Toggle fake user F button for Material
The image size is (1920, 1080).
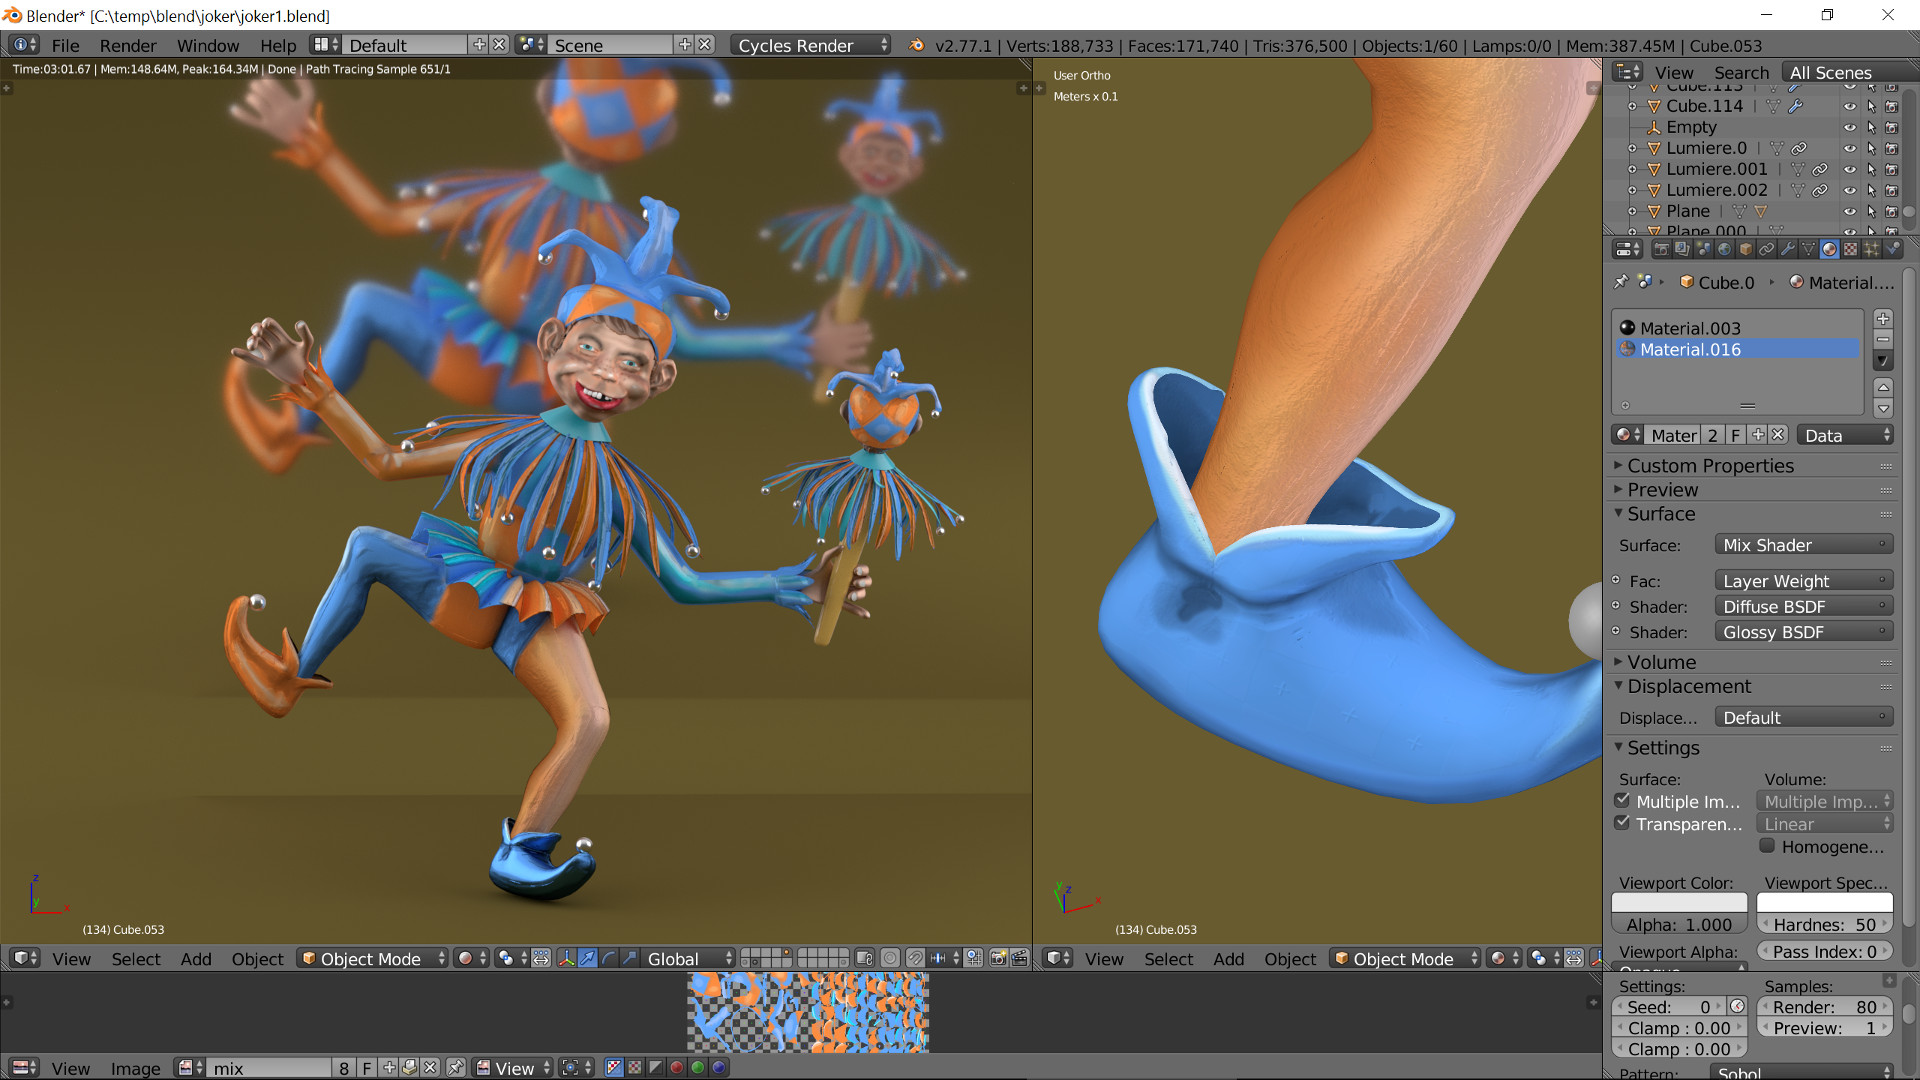click(1736, 435)
